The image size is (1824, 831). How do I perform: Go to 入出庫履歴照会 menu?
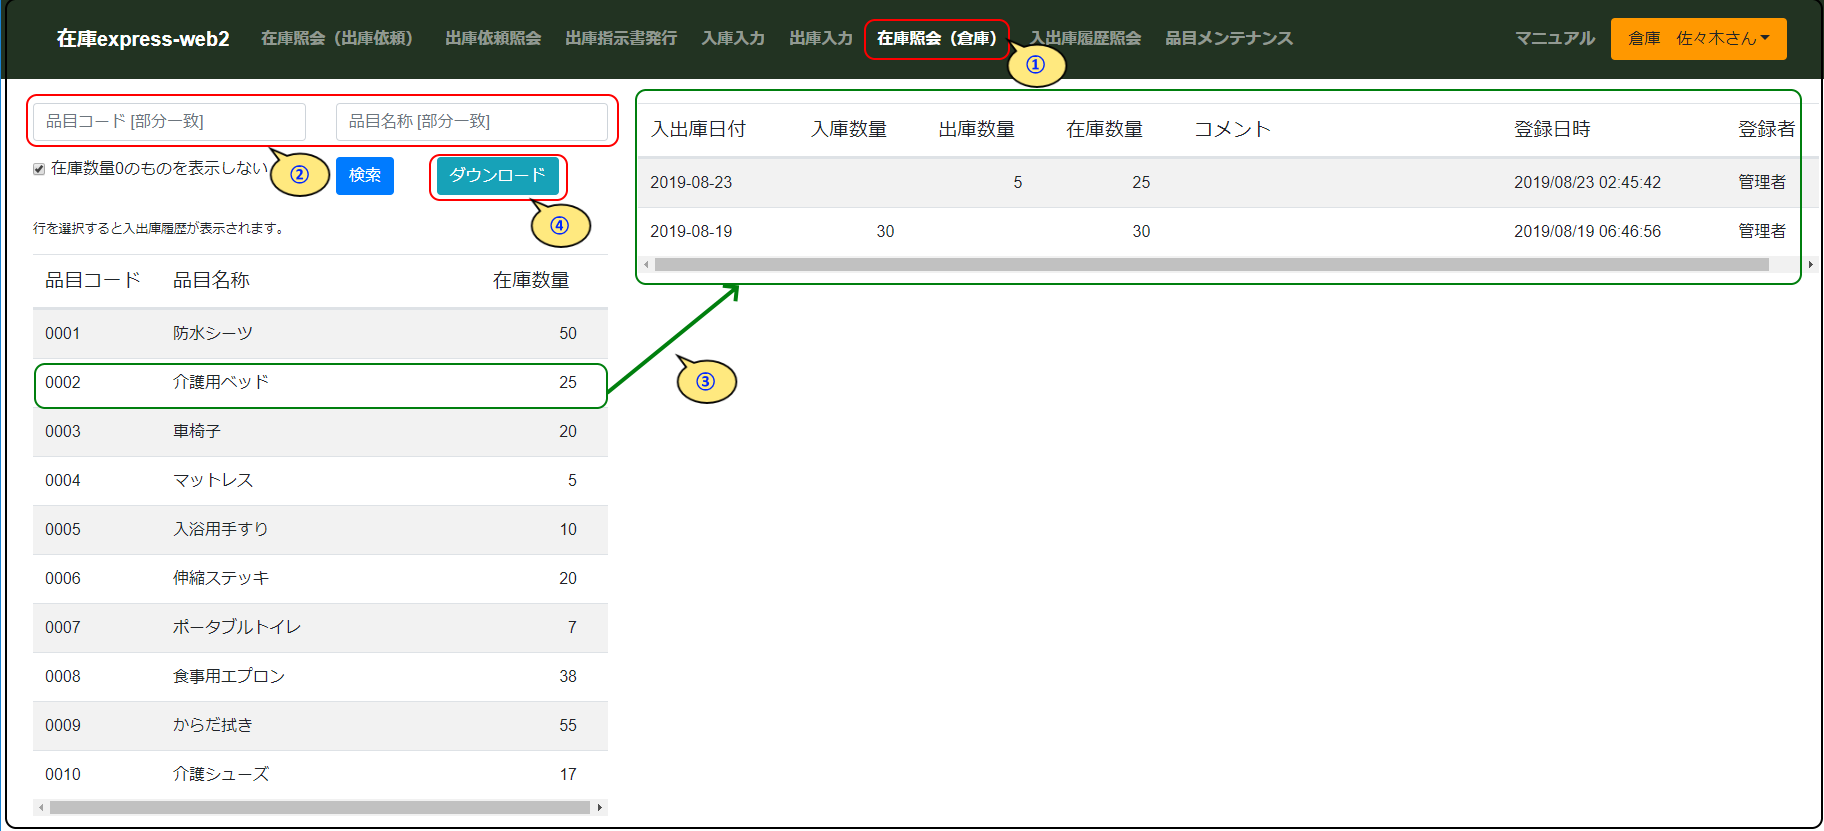click(1086, 39)
